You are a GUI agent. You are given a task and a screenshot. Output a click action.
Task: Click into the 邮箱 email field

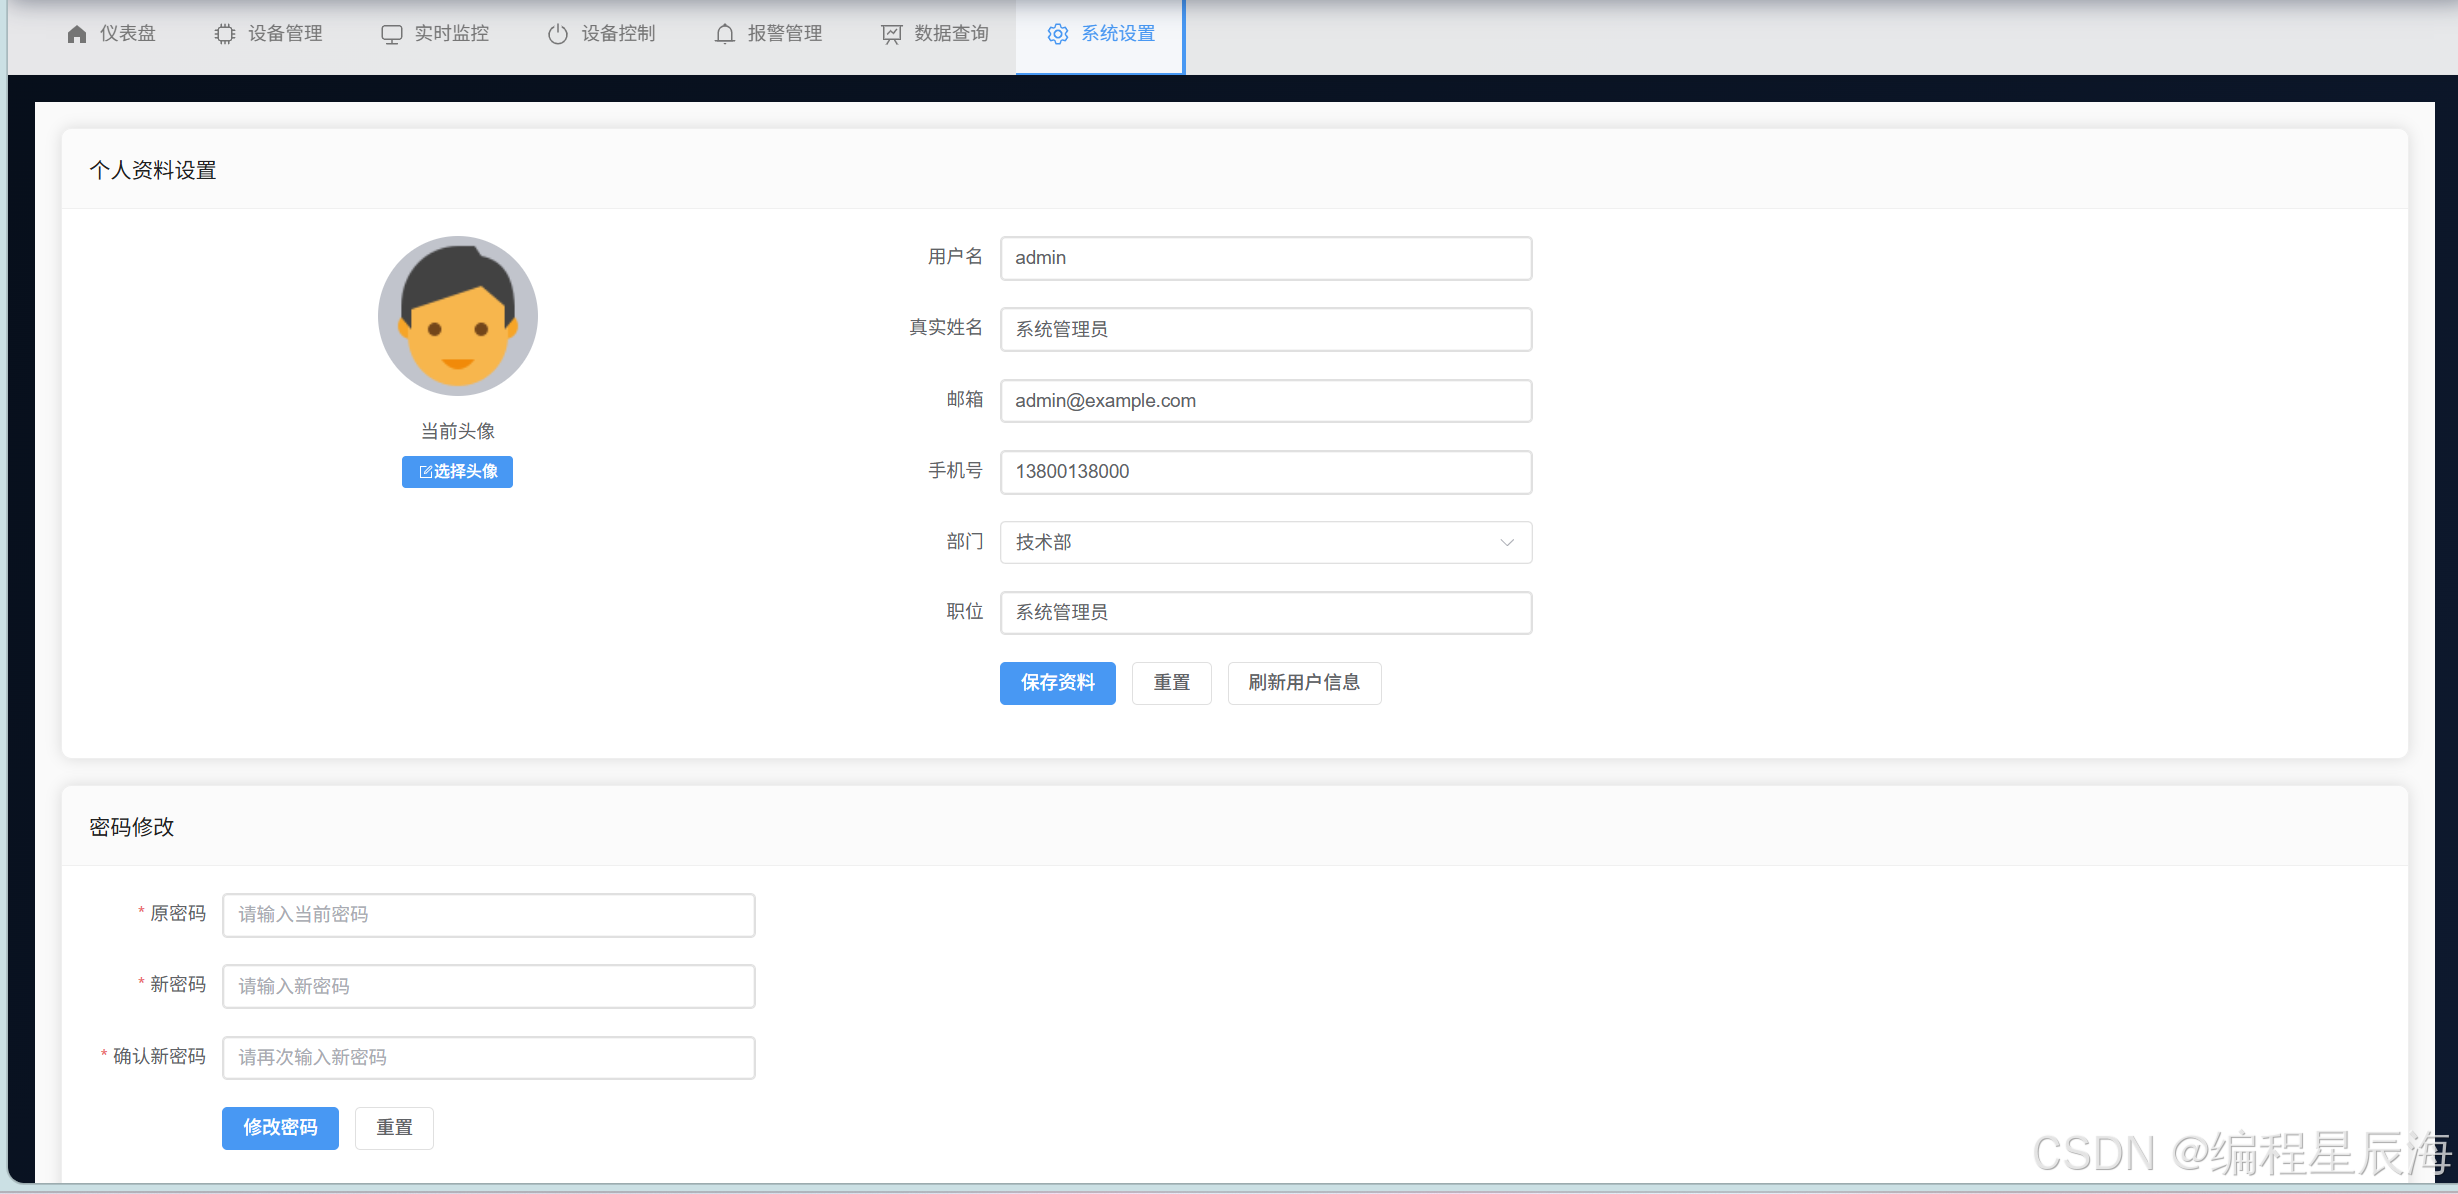click(1265, 401)
